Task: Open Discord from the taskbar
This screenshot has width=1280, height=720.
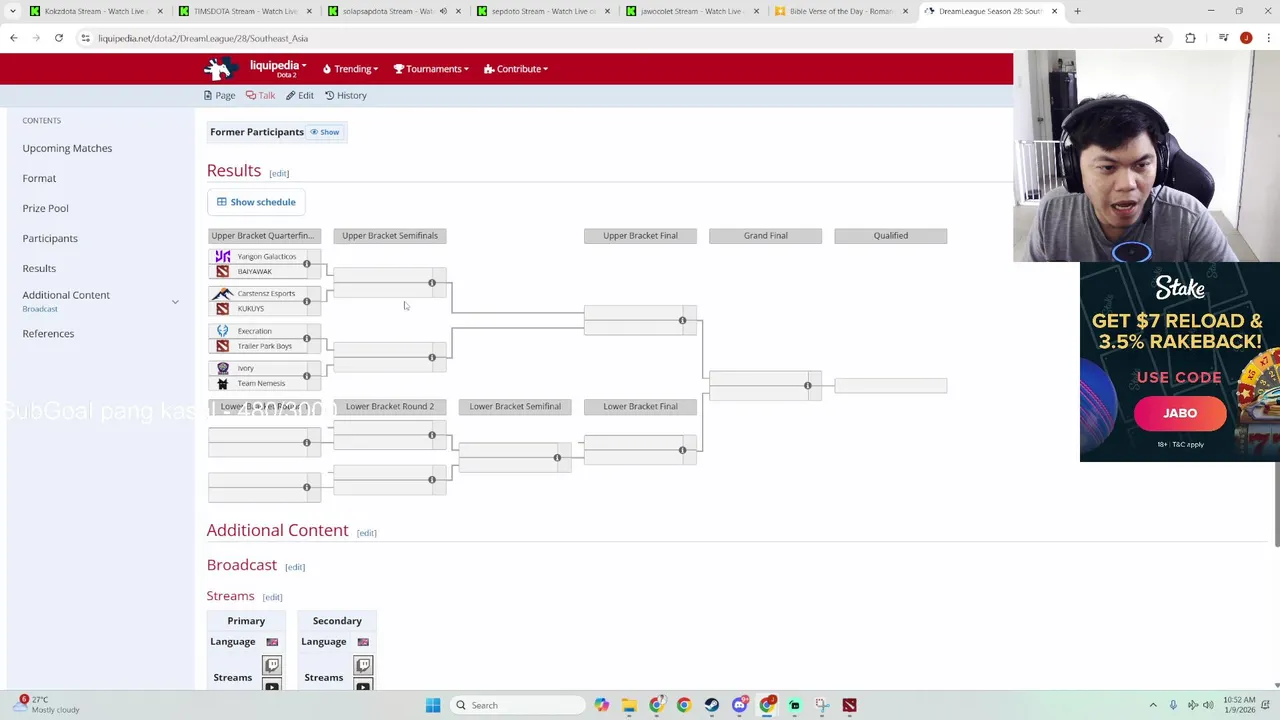Action: tap(739, 705)
